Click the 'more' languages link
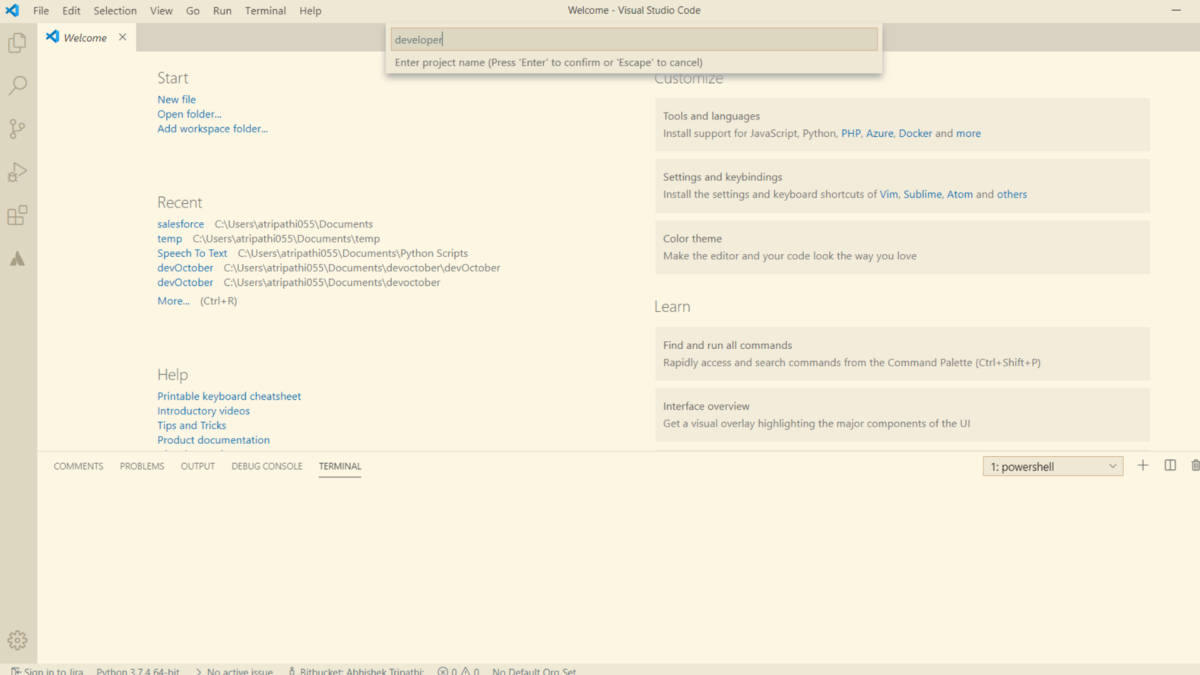The image size is (1200, 675). point(968,134)
